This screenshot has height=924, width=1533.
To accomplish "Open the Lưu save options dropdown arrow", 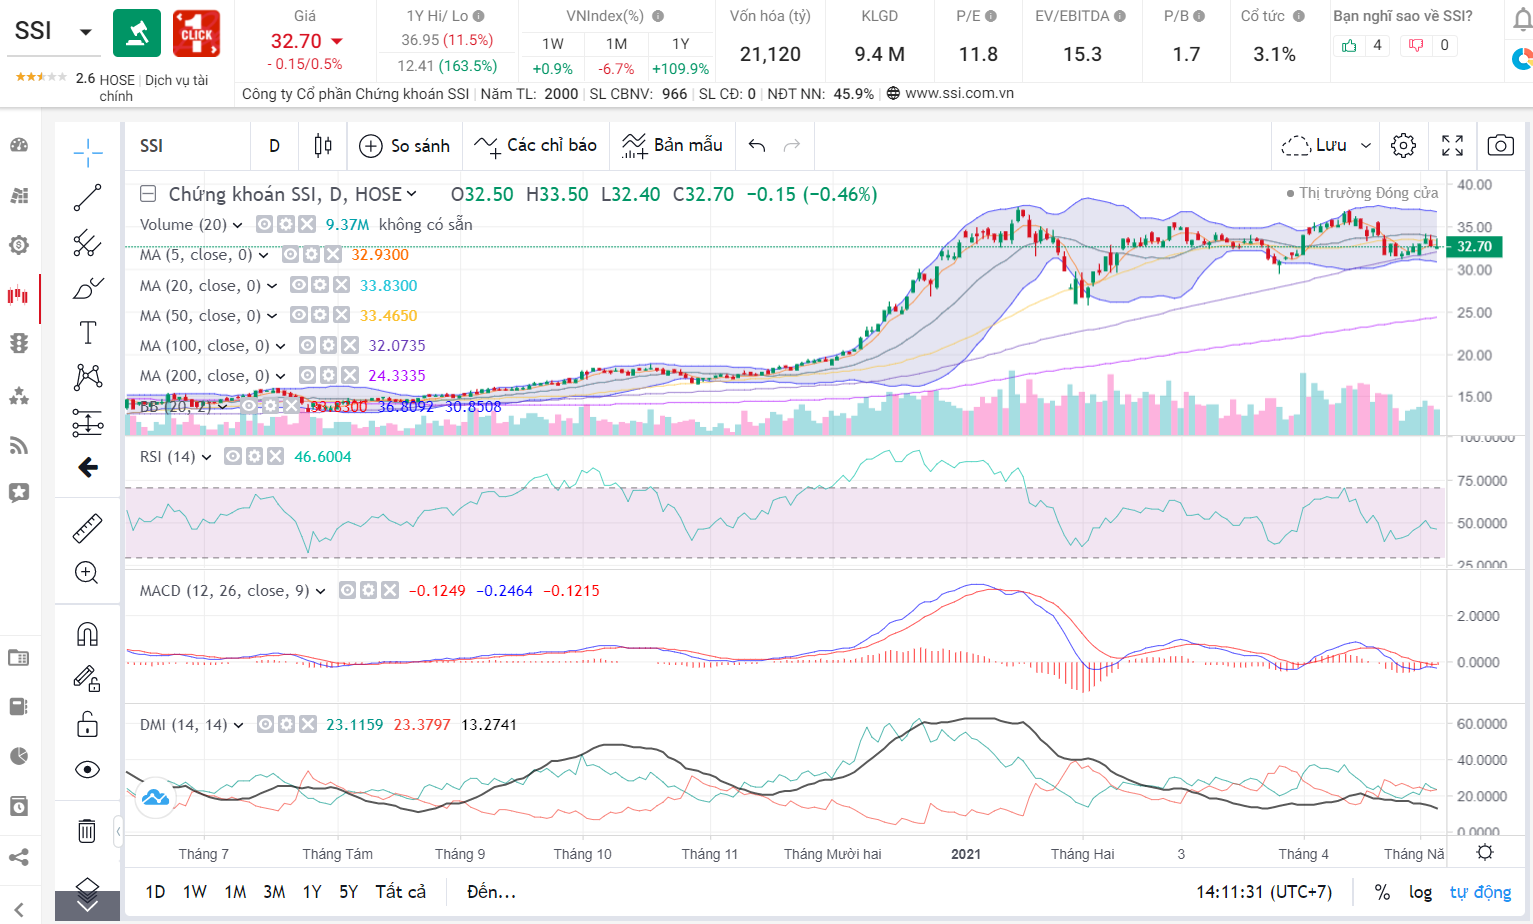I will pyautogui.click(x=1366, y=146).
